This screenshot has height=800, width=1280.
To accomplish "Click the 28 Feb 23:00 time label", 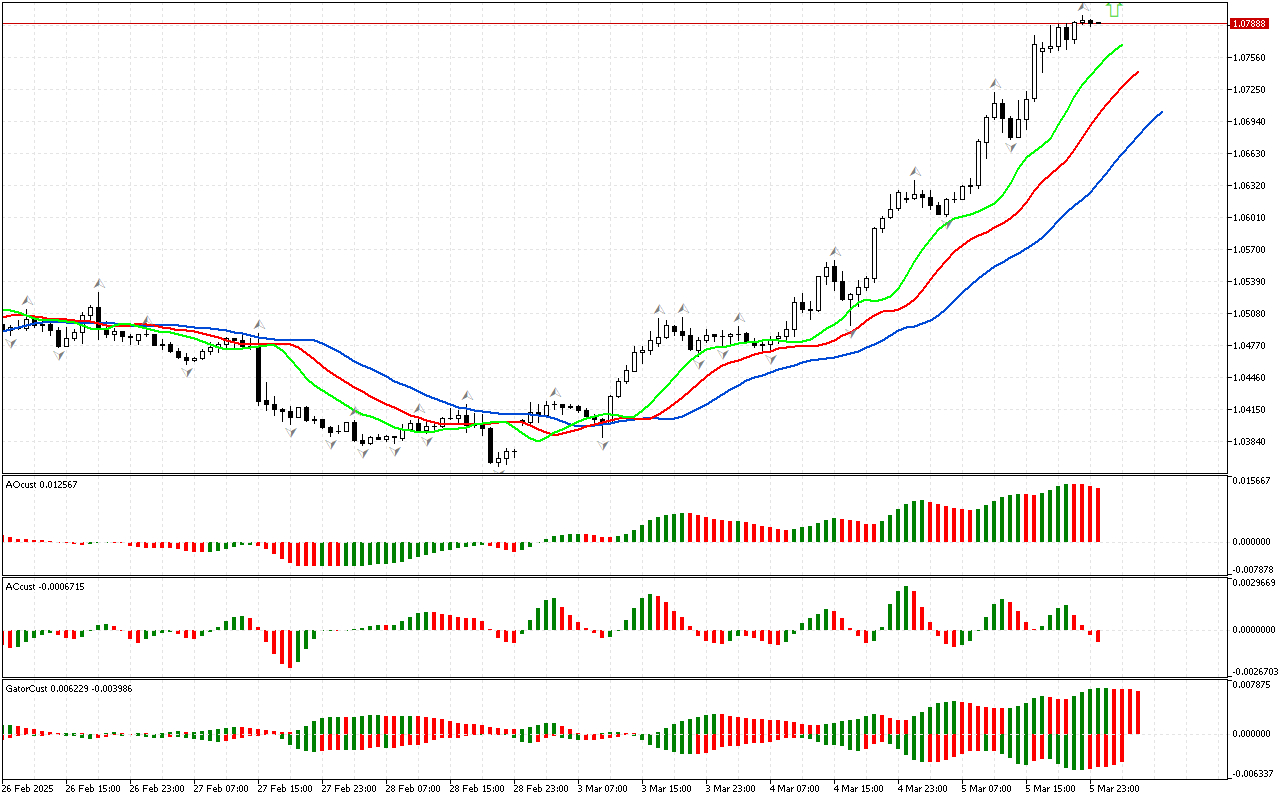I will pos(541,789).
